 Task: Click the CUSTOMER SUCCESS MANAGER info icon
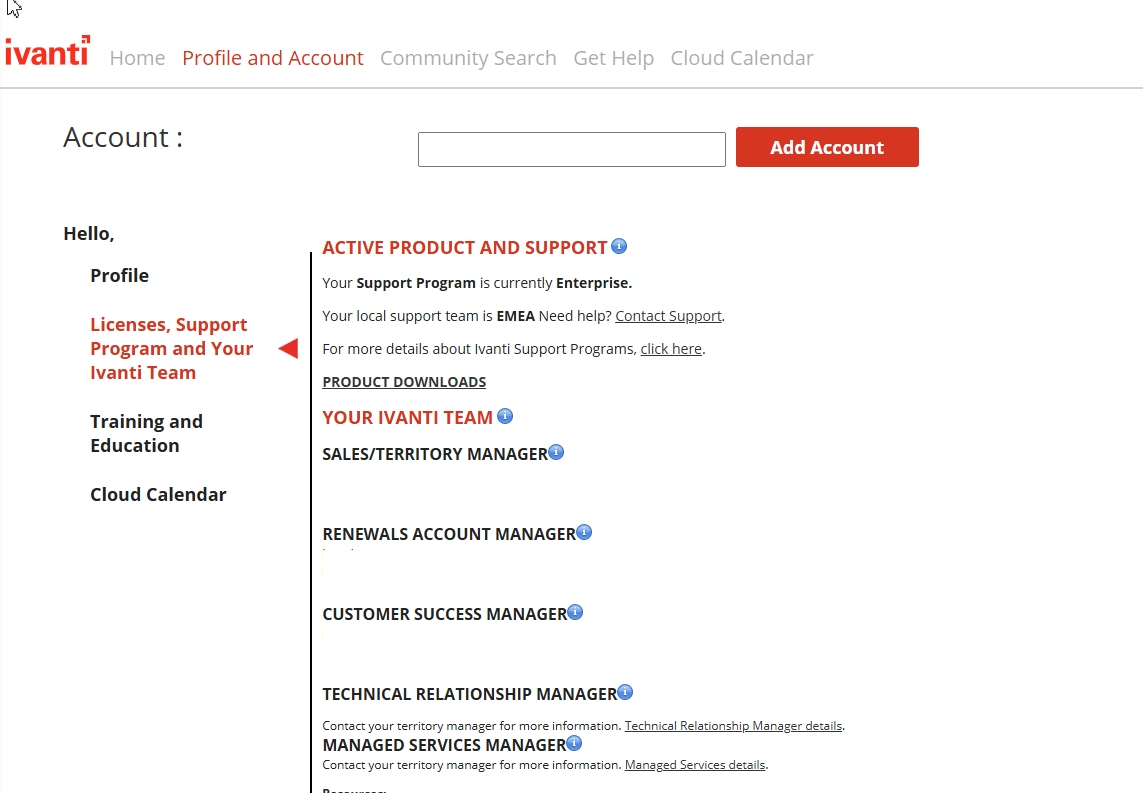click(x=575, y=611)
